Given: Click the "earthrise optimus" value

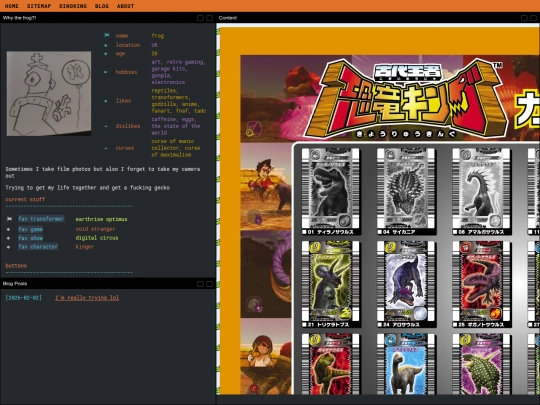Looking at the screenshot, I should point(101,219).
